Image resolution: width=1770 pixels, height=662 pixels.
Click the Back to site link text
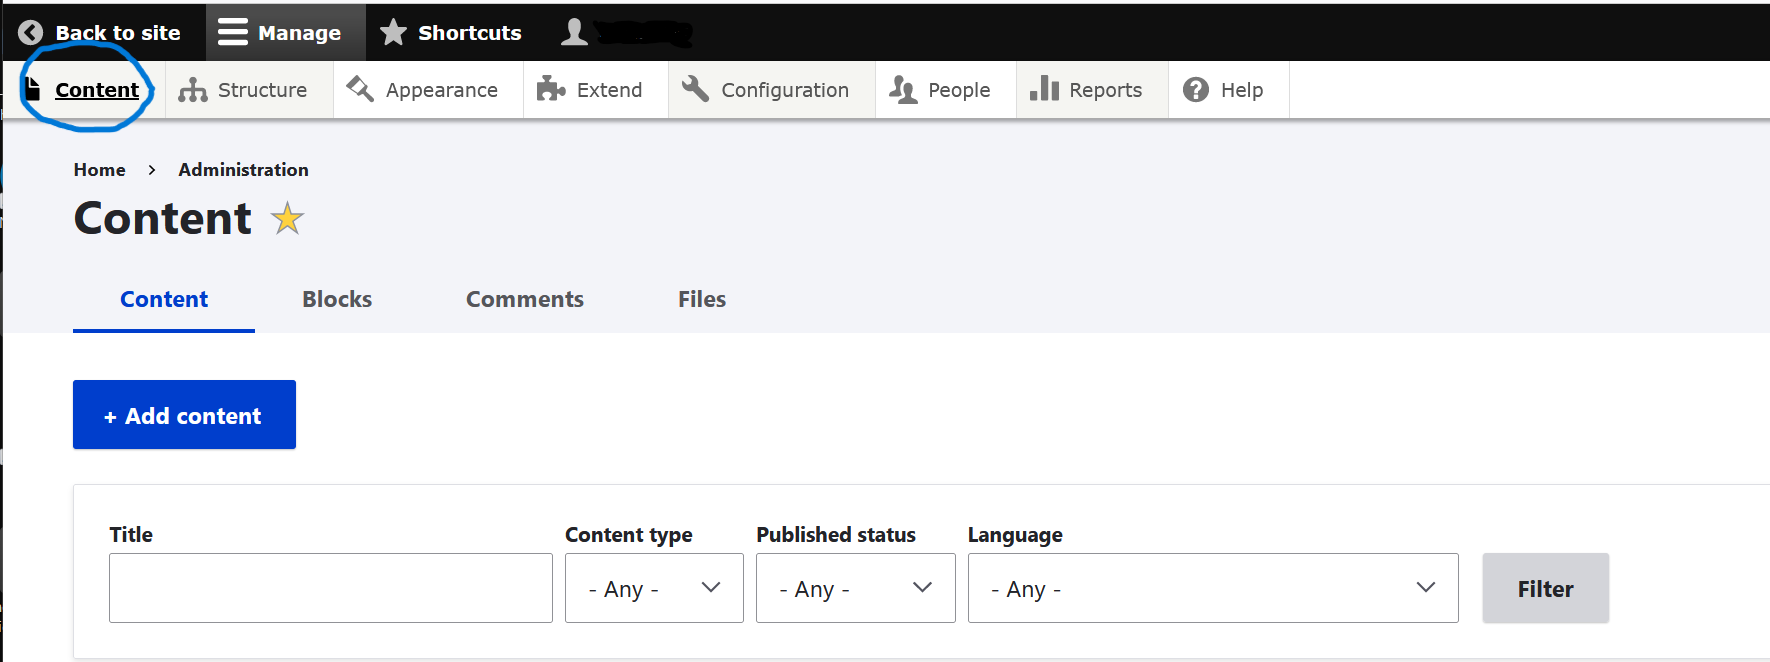(118, 33)
